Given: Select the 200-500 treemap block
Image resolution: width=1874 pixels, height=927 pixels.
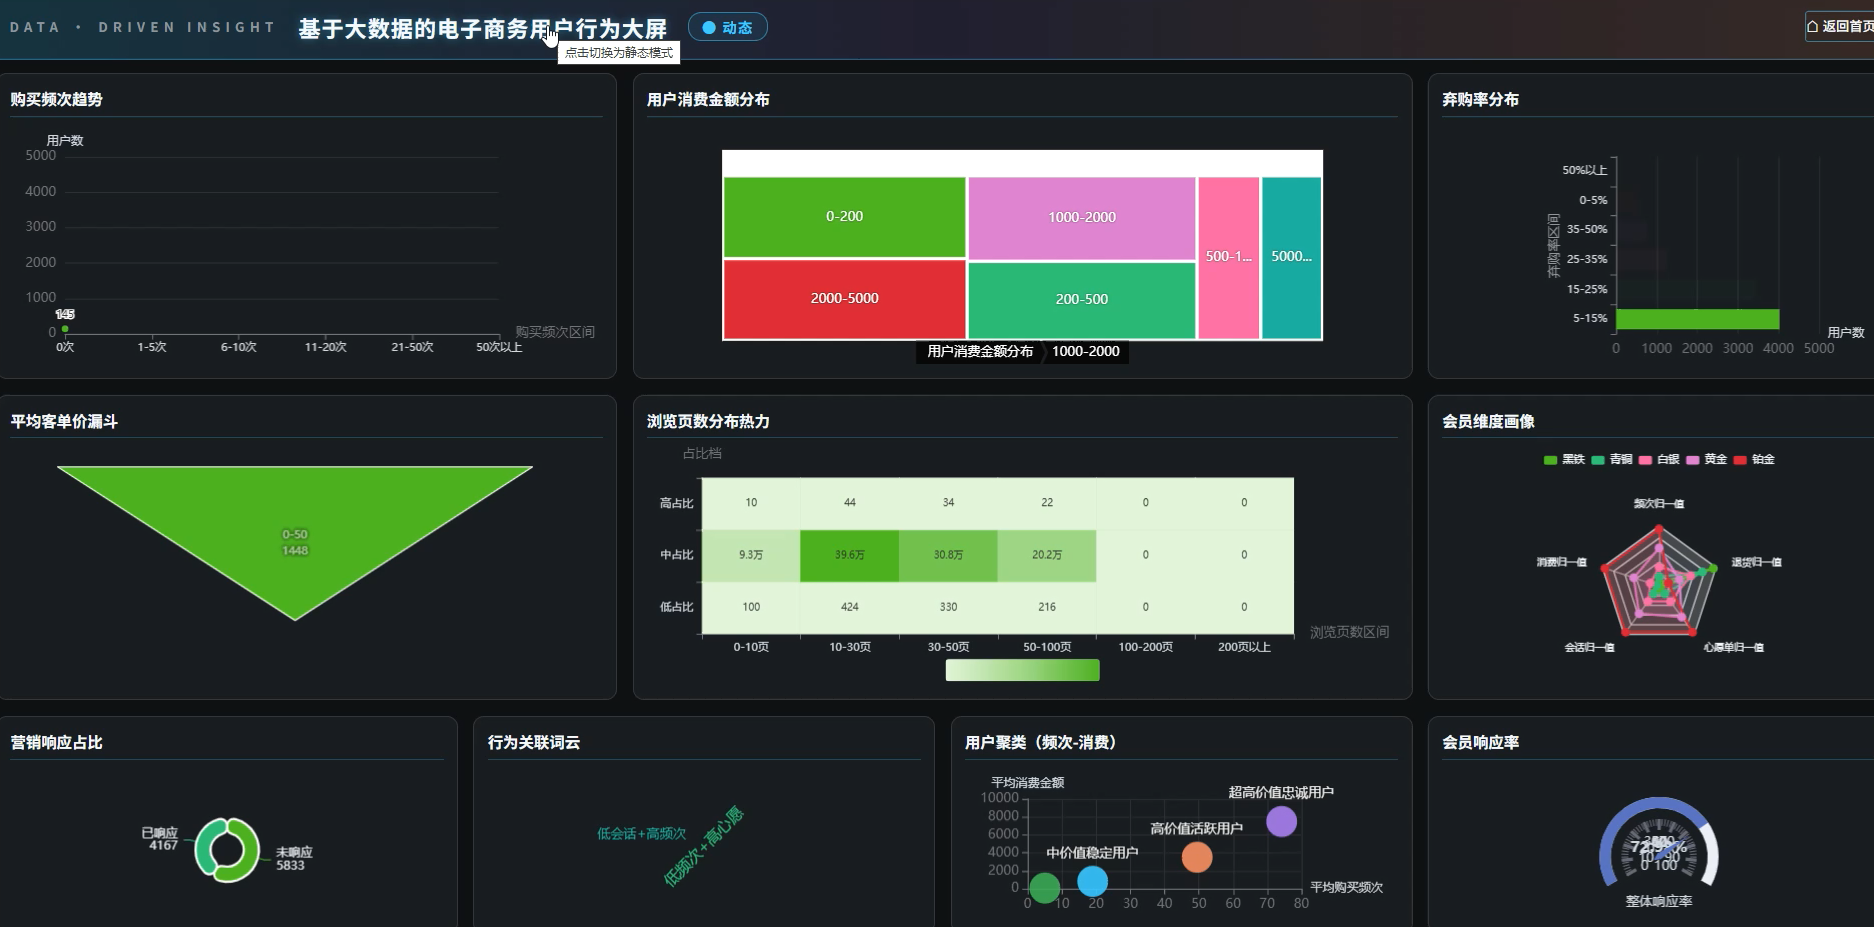Looking at the screenshot, I should click(x=1082, y=300).
